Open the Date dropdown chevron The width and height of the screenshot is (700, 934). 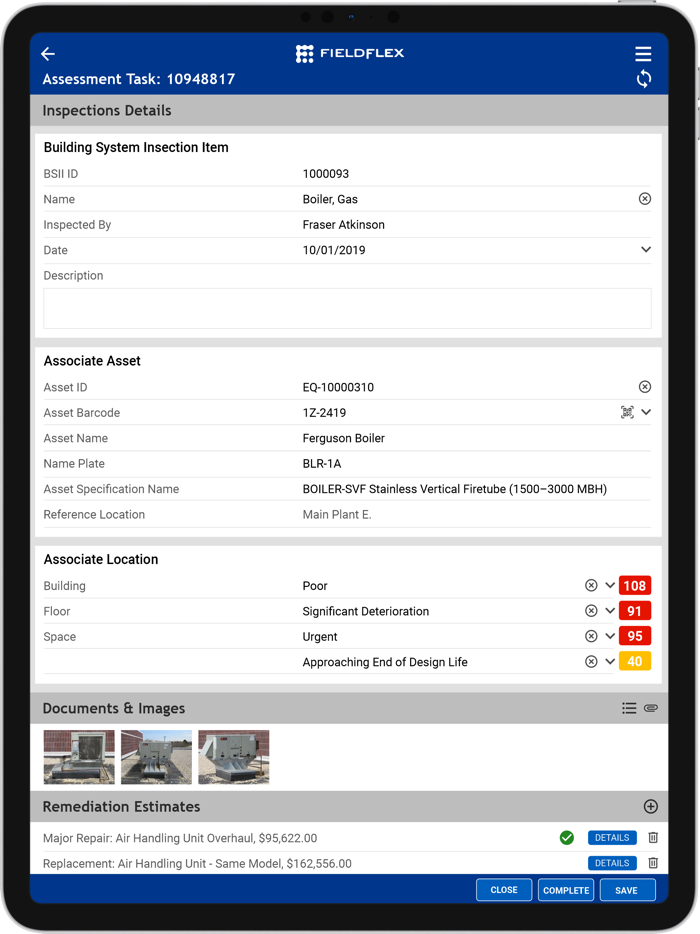coord(646,250)
